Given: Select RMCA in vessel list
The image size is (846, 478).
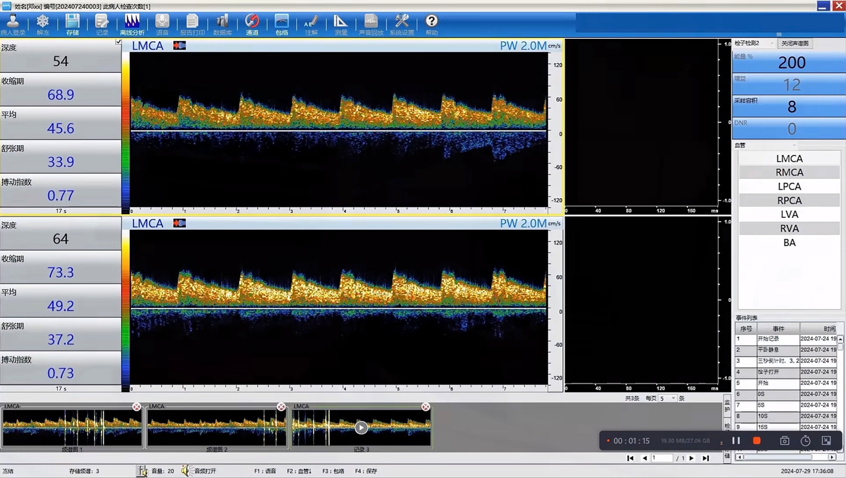Looking at the screenshot, I should (789, 173).
